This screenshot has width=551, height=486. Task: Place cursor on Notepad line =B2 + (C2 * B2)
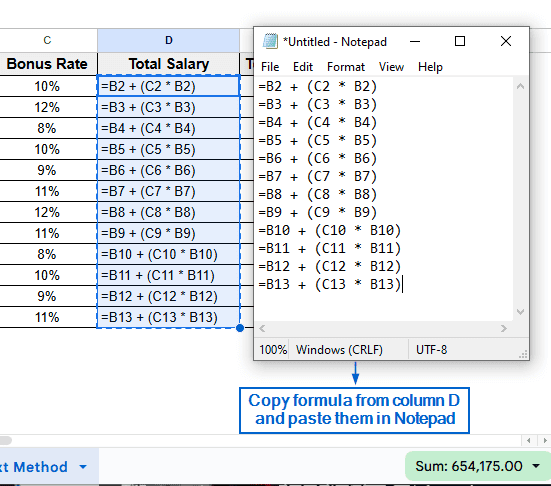(318, 86)
